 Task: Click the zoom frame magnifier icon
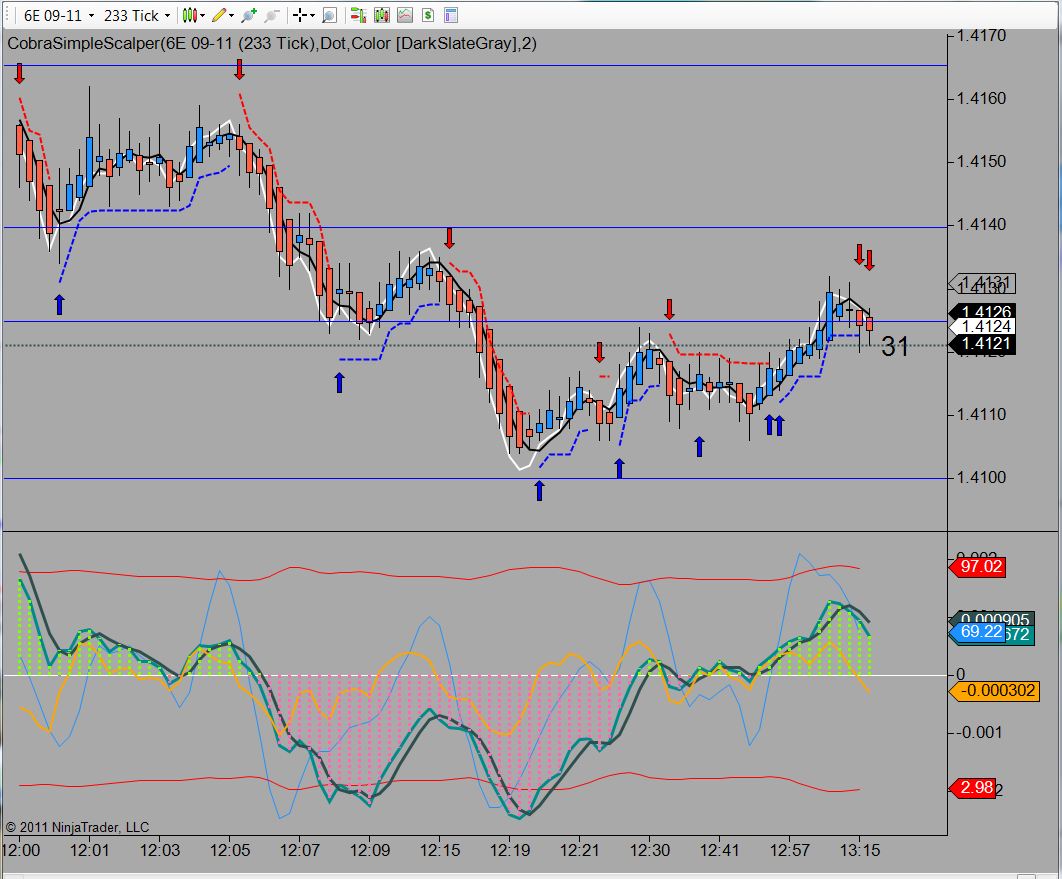click(329, 15)
